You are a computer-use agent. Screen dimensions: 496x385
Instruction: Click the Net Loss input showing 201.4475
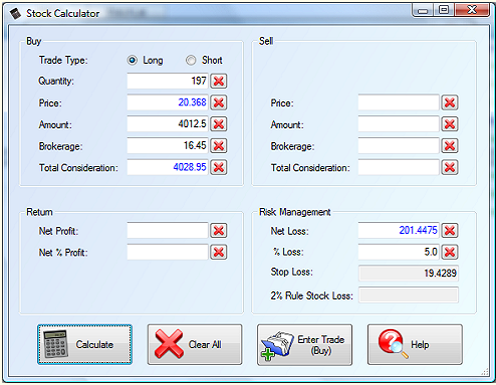(399, 231)
